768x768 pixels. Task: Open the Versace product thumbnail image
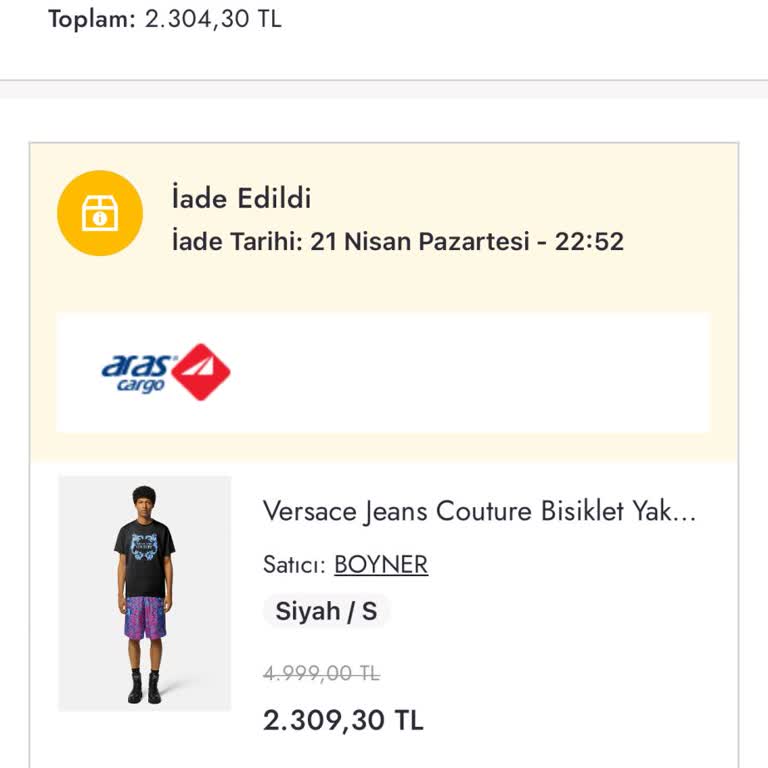coord(145,594)
